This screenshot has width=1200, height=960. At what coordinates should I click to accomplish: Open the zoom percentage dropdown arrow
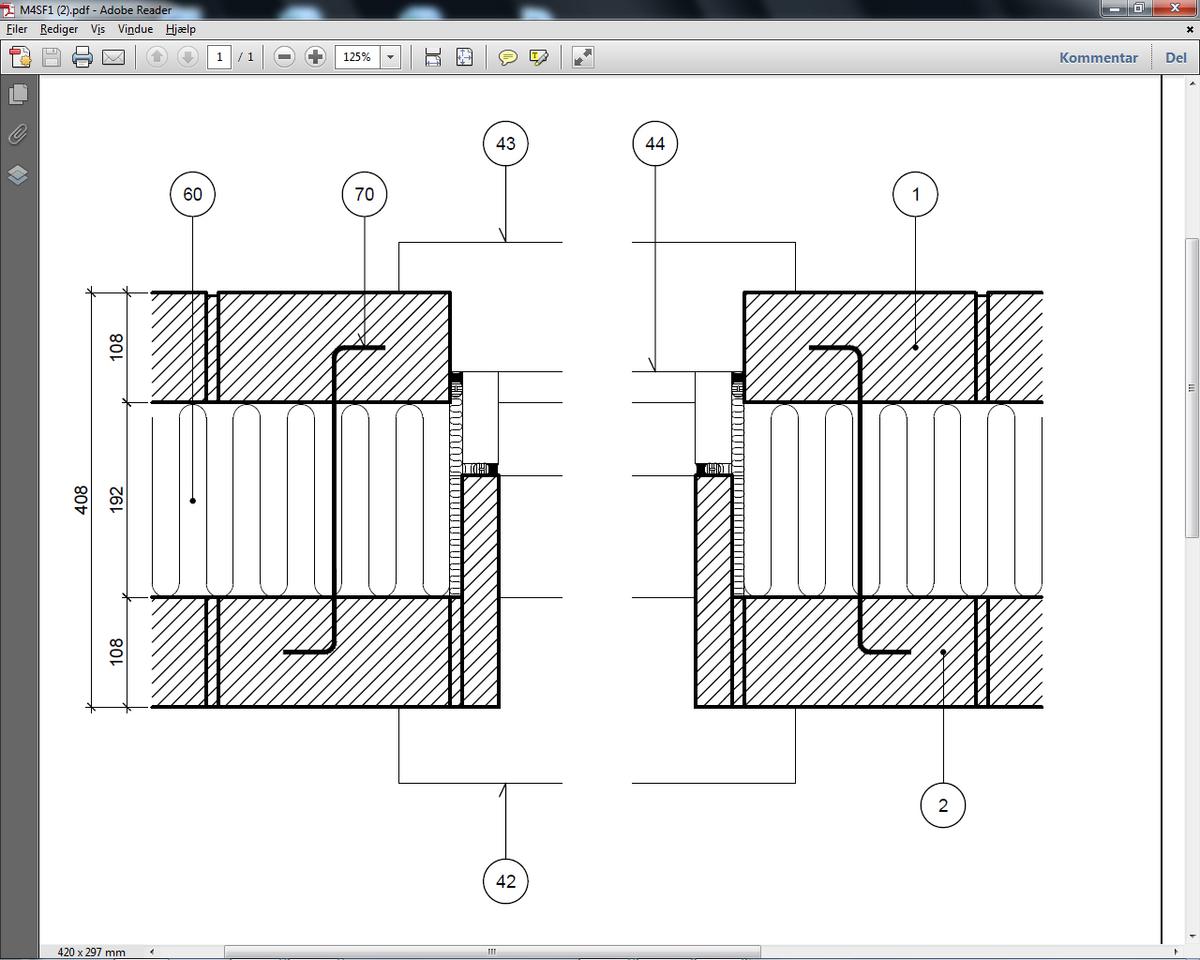[x=391, y=57]
